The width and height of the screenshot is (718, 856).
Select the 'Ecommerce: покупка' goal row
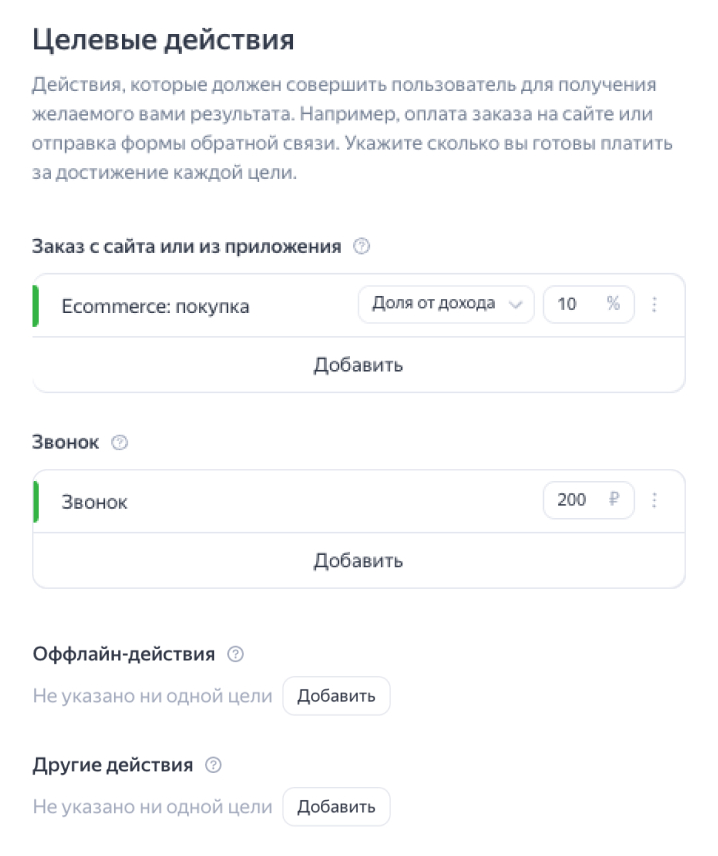coord(358,306)
